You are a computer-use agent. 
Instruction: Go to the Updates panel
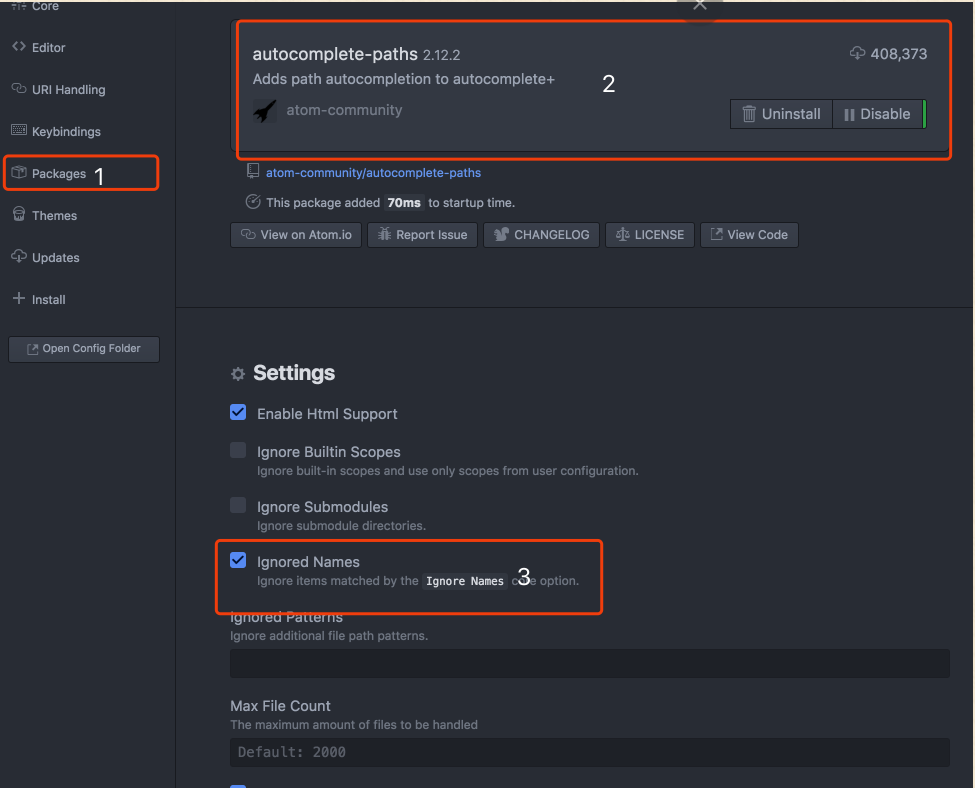click(55, 257)
